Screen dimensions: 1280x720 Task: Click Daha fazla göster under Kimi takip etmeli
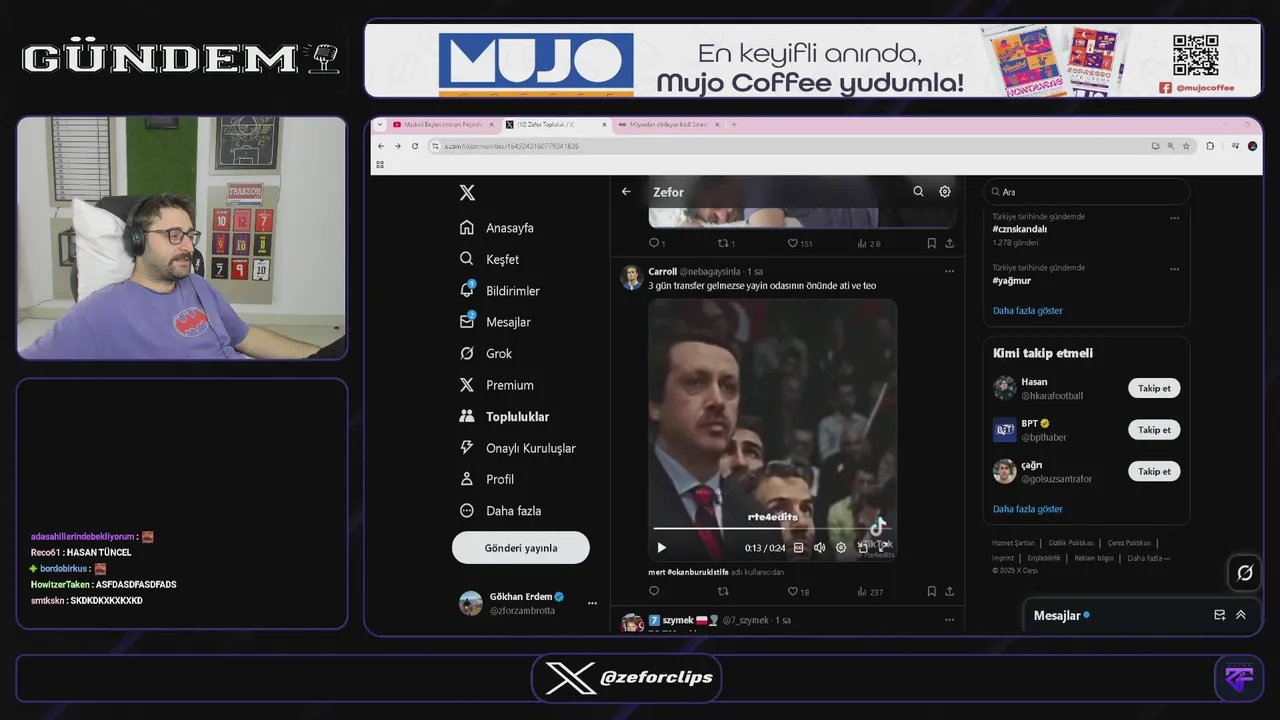click(1027, 509)
